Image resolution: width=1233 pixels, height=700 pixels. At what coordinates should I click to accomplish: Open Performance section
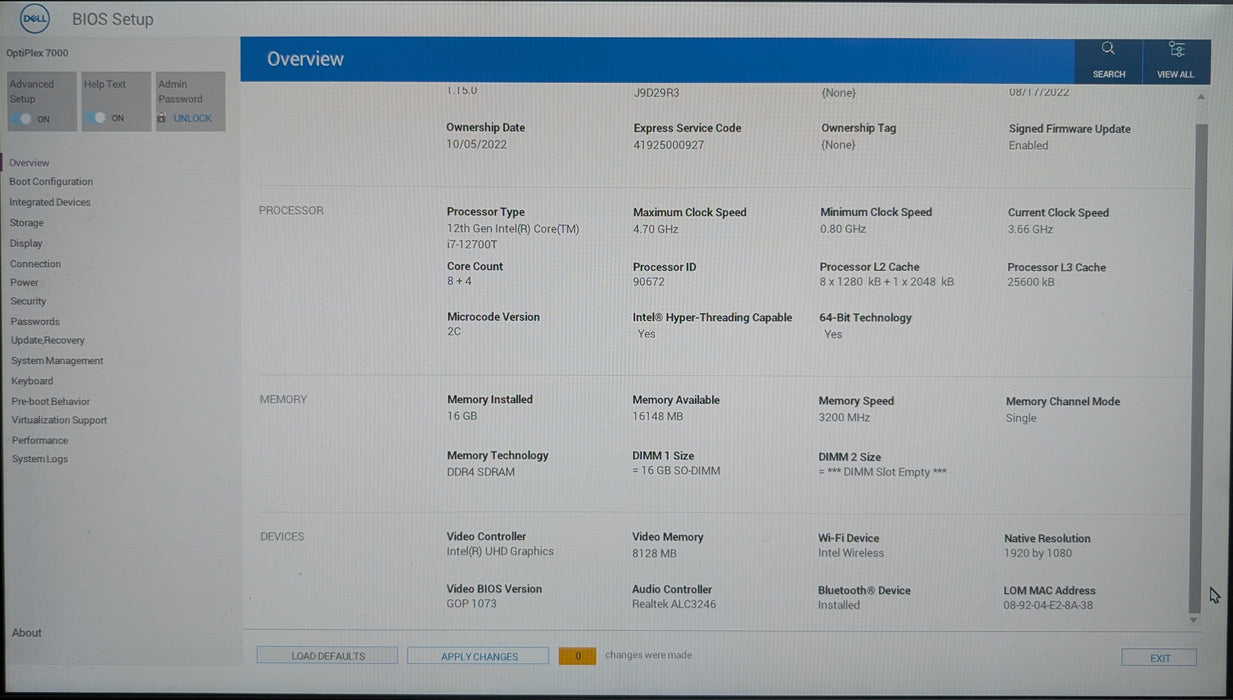tap(40, 440)
